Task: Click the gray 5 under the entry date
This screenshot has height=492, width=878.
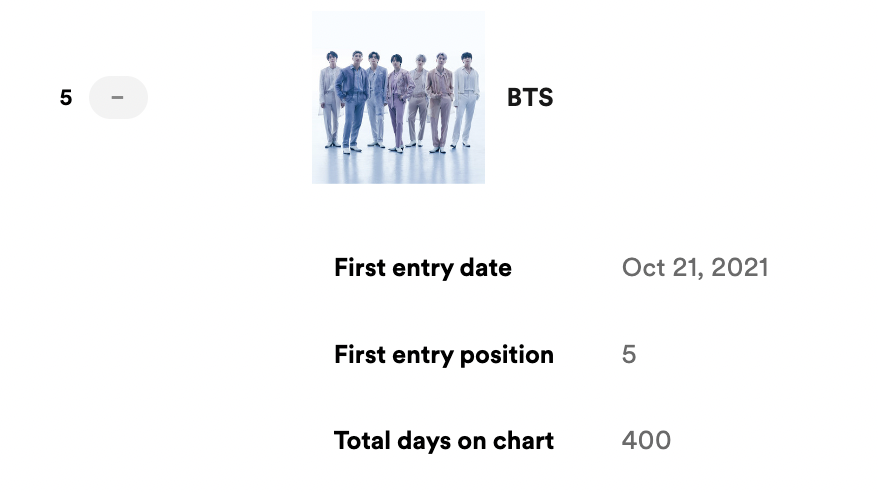Action: point(629,355)
